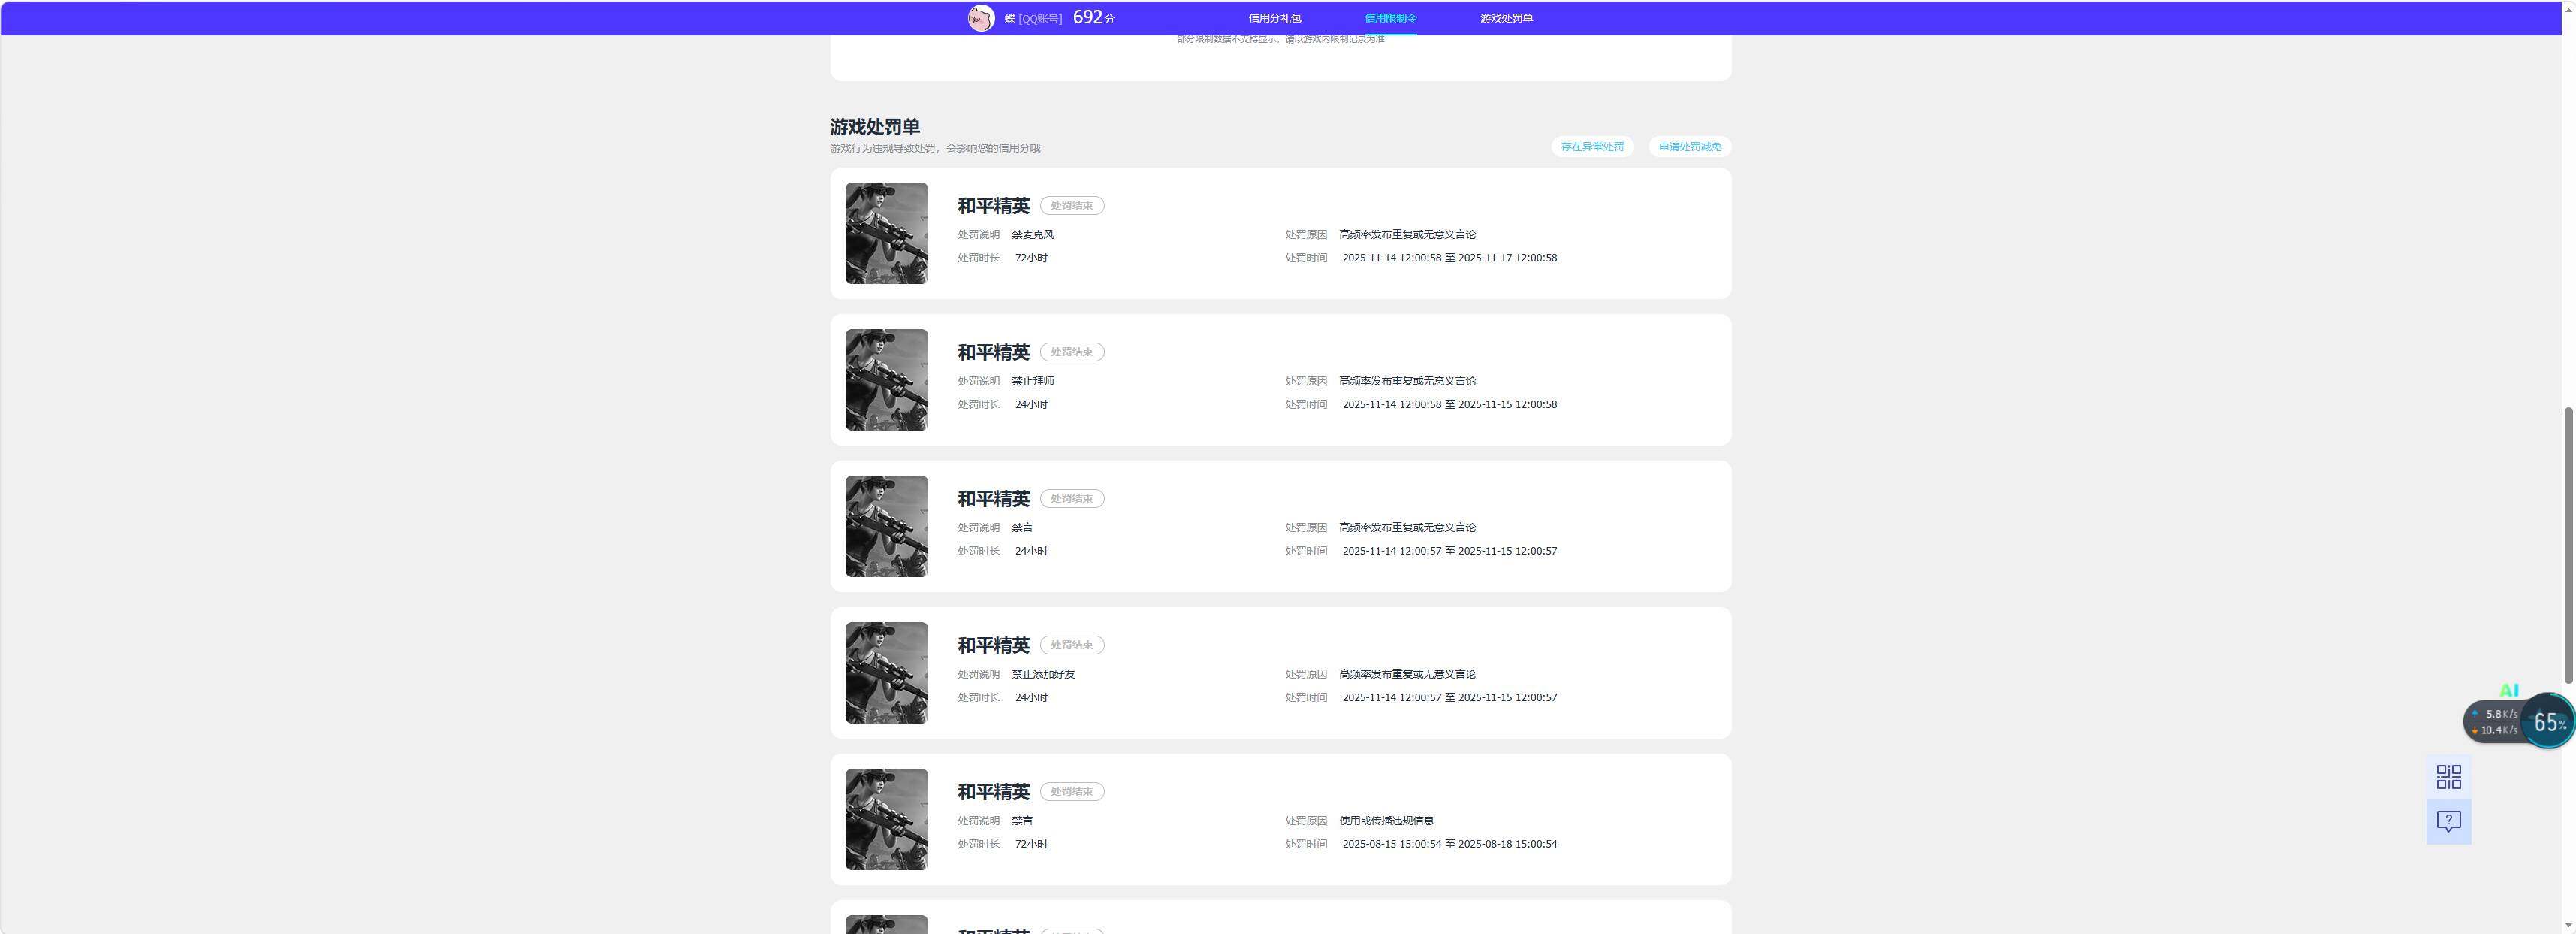This screenshot has height=934, width=2576.
Task: Open the question-mark feedback icon
Action: pos(2448,821)
